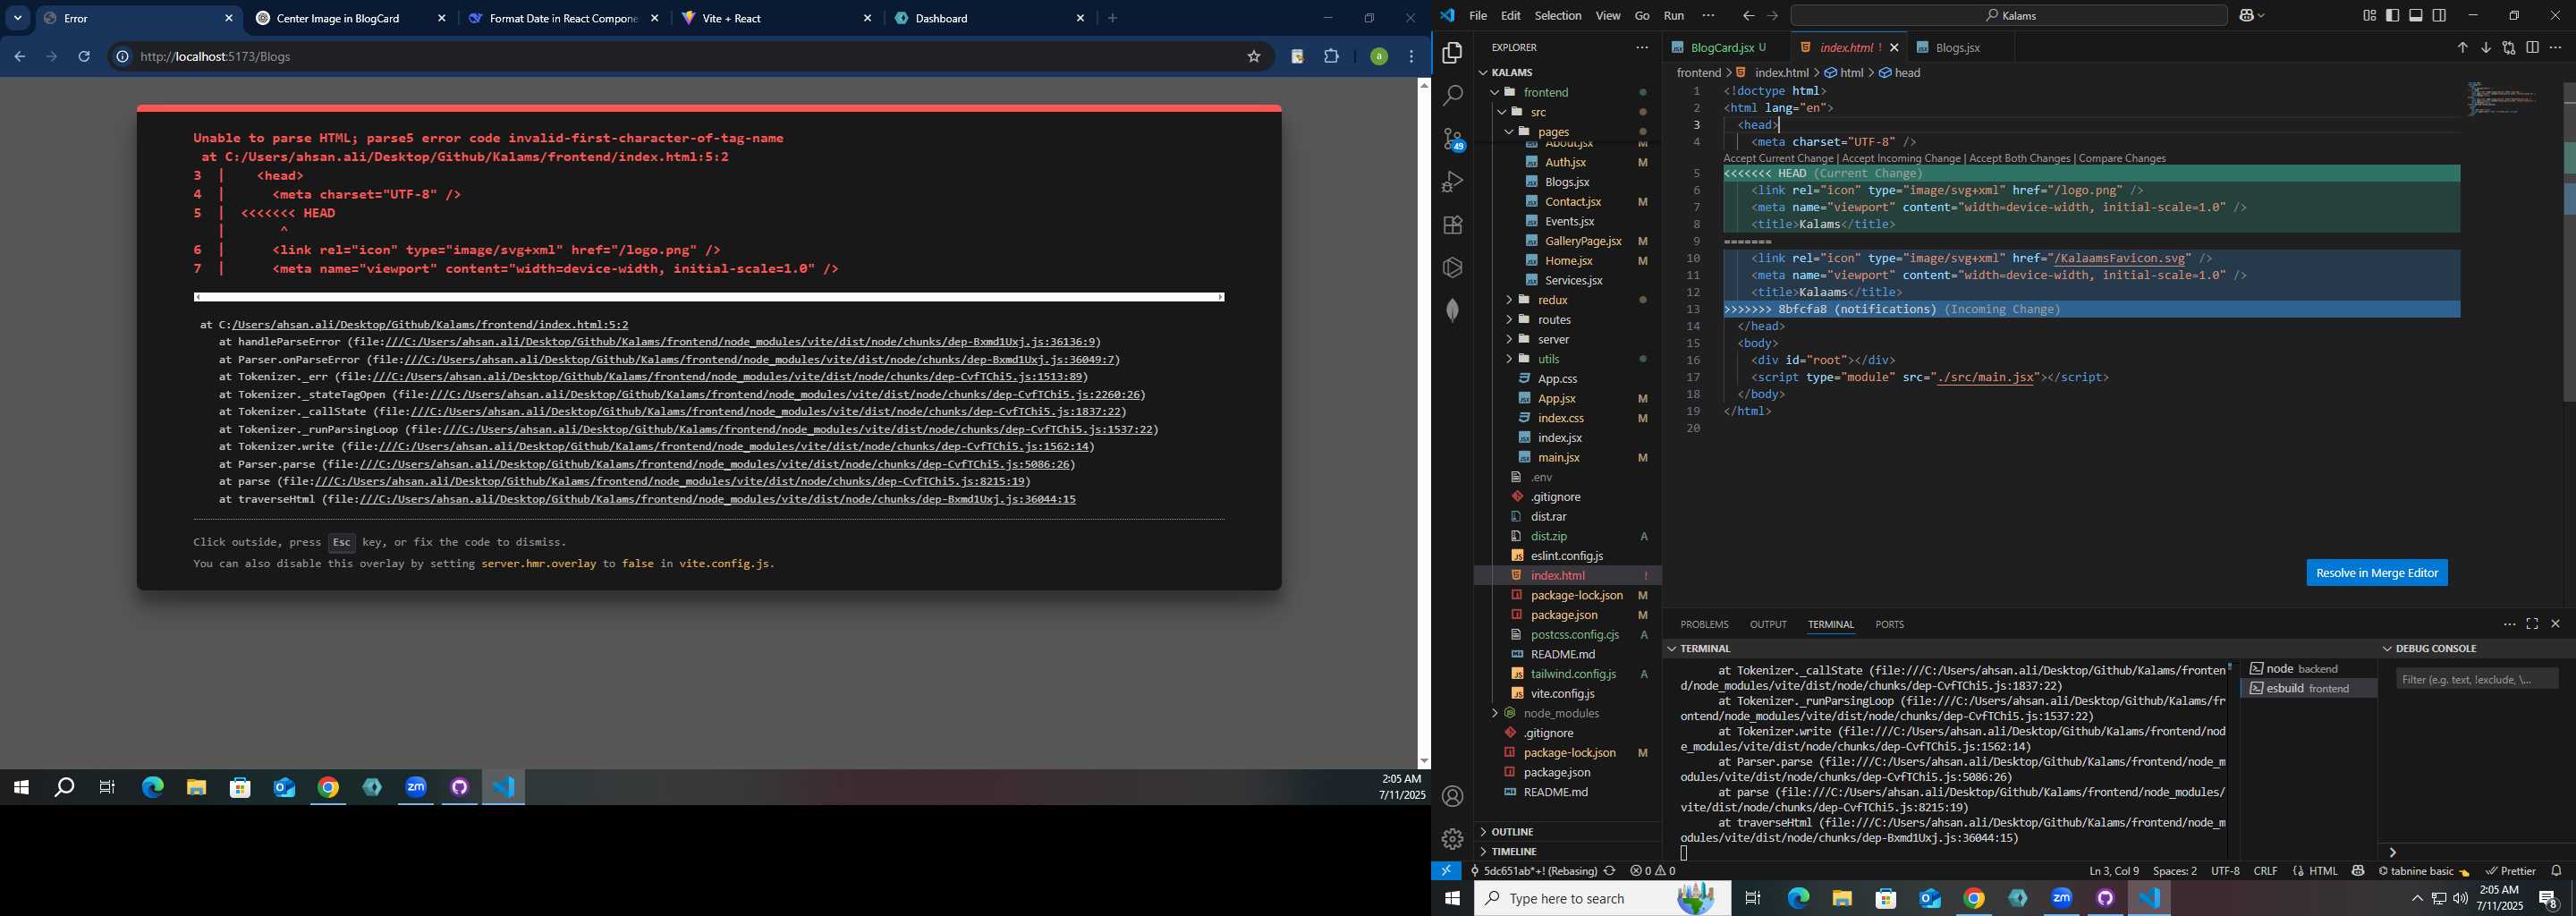This screenshot has width=2576, height=916.
Task: Click Accept Current Change link
Action: (1778, 158)
